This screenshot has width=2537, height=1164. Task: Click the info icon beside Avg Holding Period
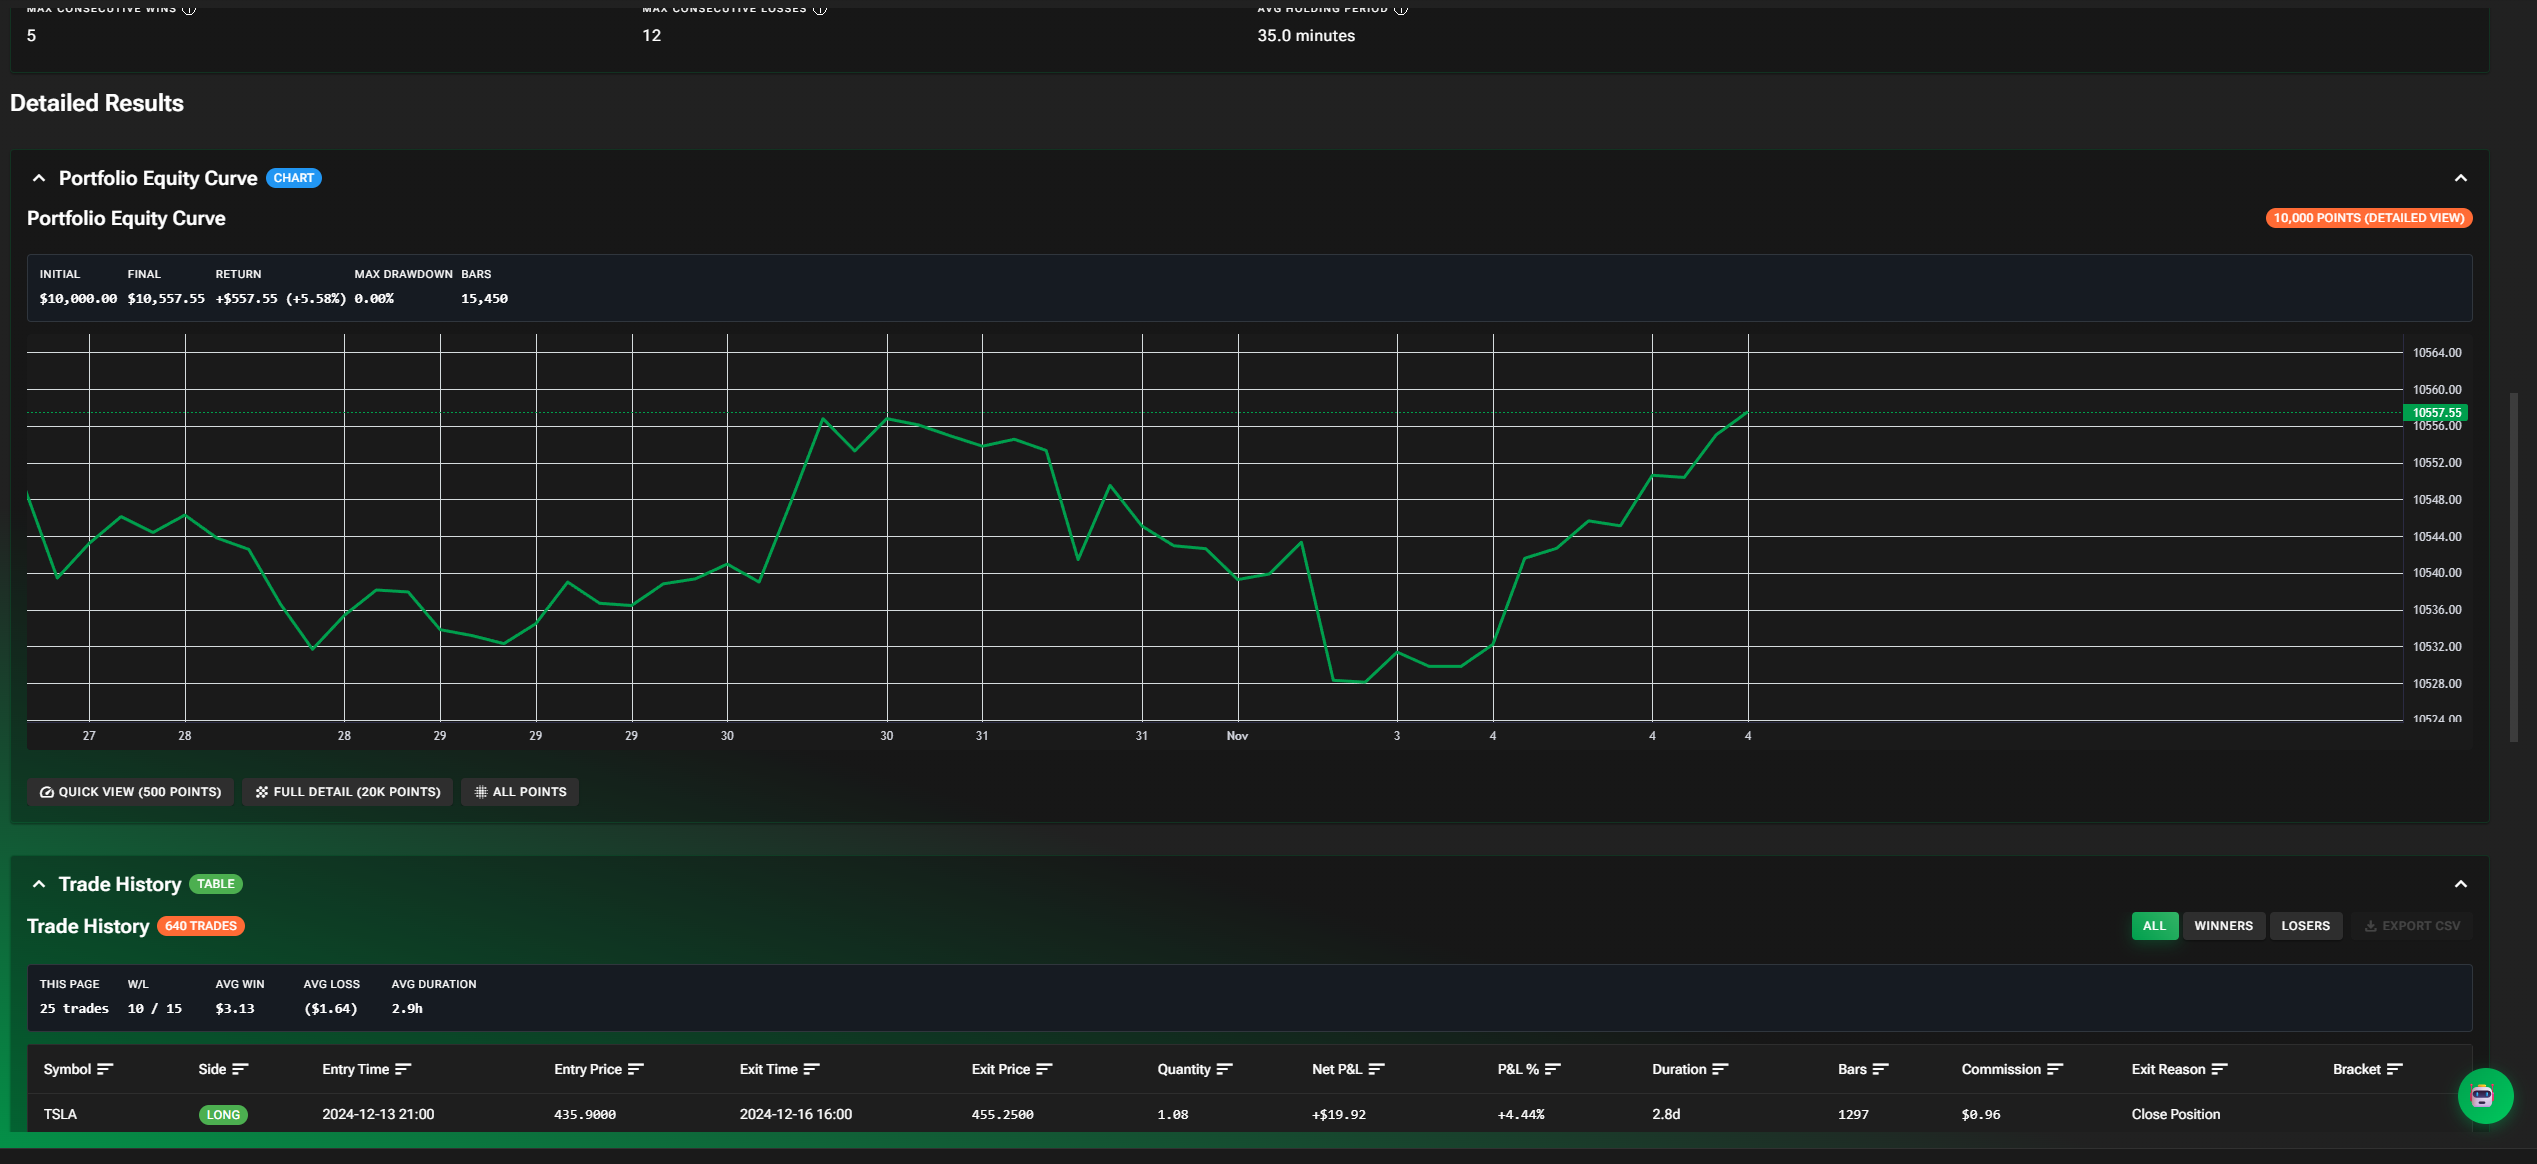[1399, 8]
